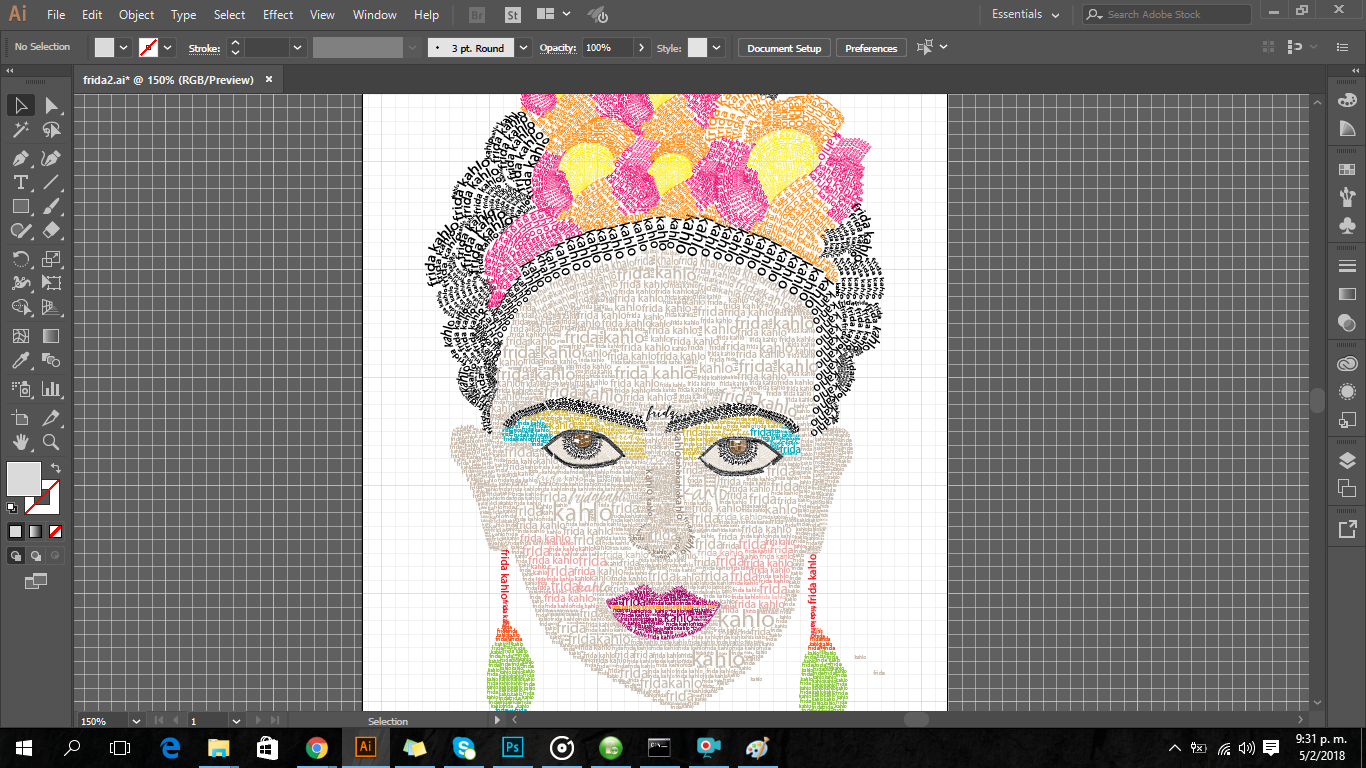The width and height of the screenshot is (1366, 768).
Task: Open the Symbols panel (club icon)
Action: (1347, 226)
